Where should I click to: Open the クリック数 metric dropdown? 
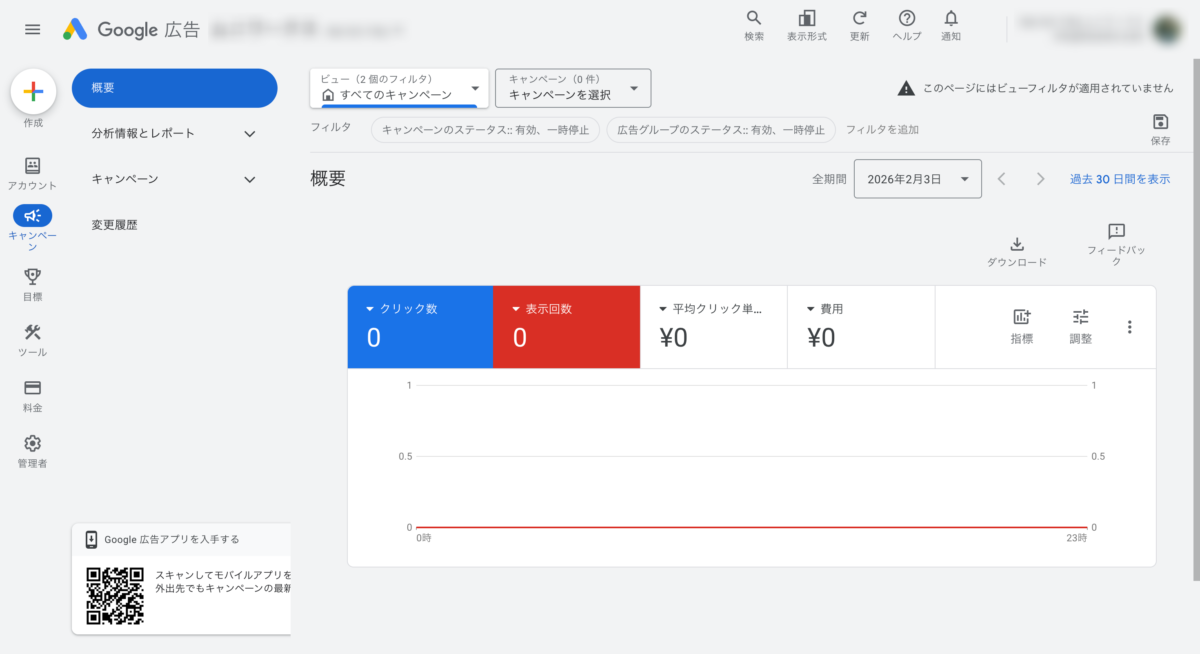370,309
